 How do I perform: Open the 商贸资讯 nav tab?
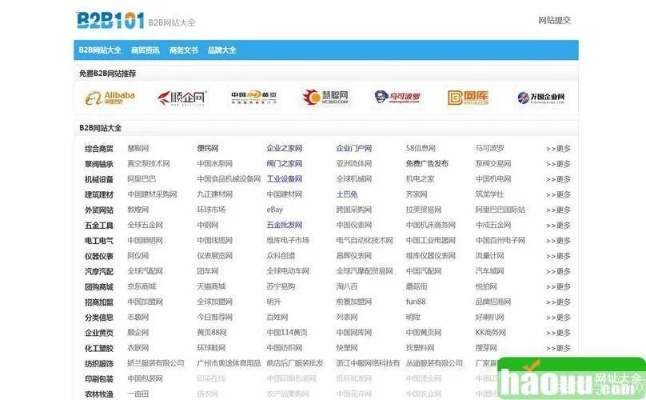[x=145, y=50]
